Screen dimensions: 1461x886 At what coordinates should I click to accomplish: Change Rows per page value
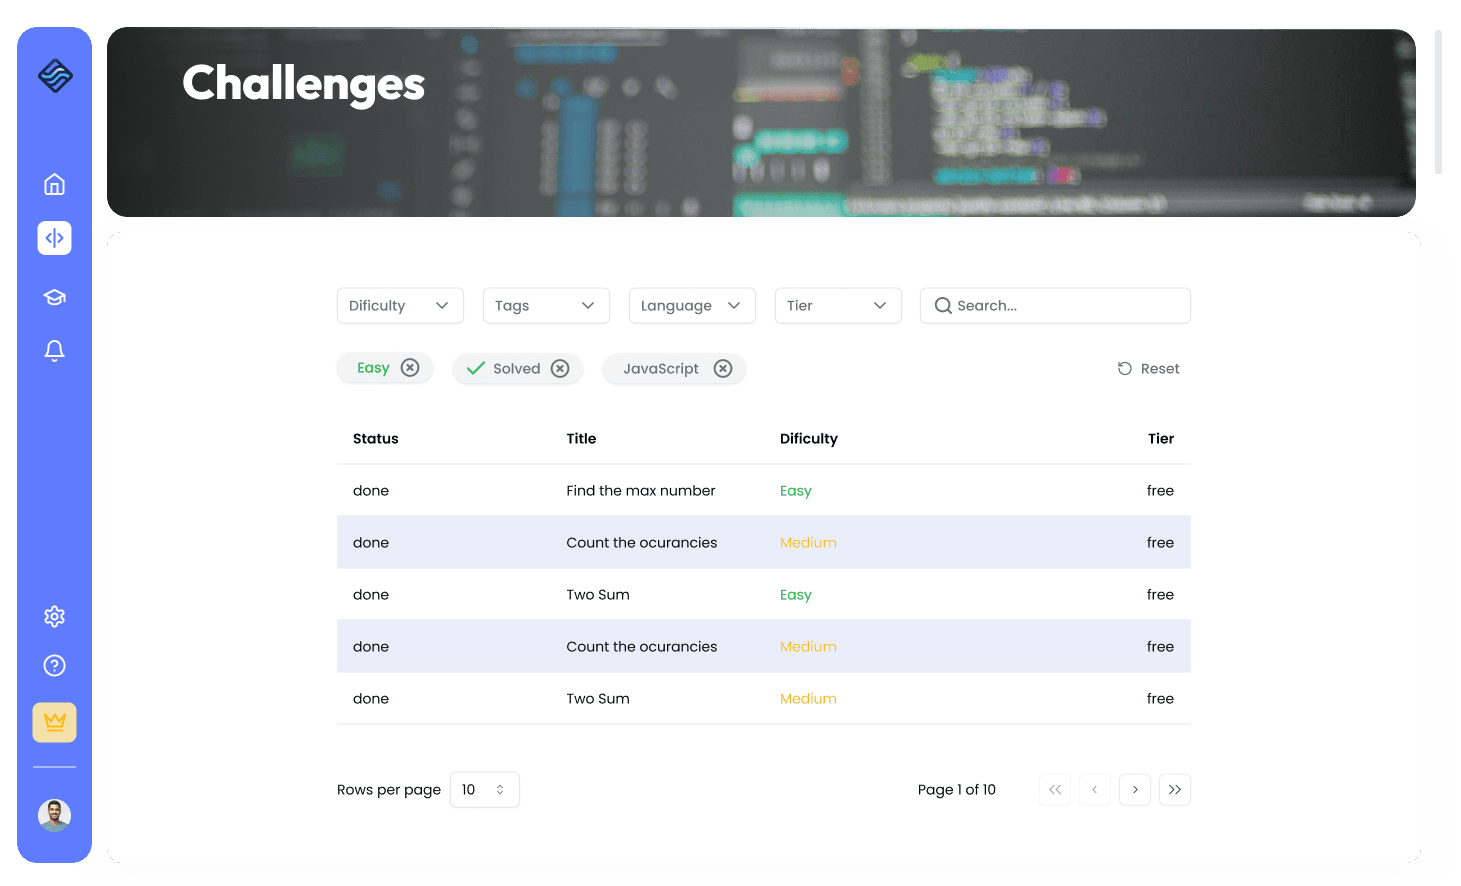pyautogui.click(x=485, y=789)
